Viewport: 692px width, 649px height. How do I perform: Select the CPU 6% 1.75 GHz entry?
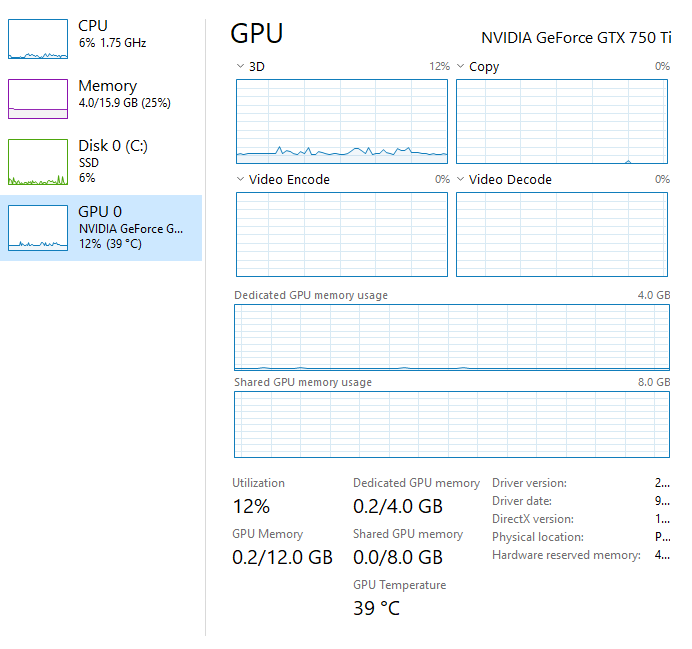point(113,34)
